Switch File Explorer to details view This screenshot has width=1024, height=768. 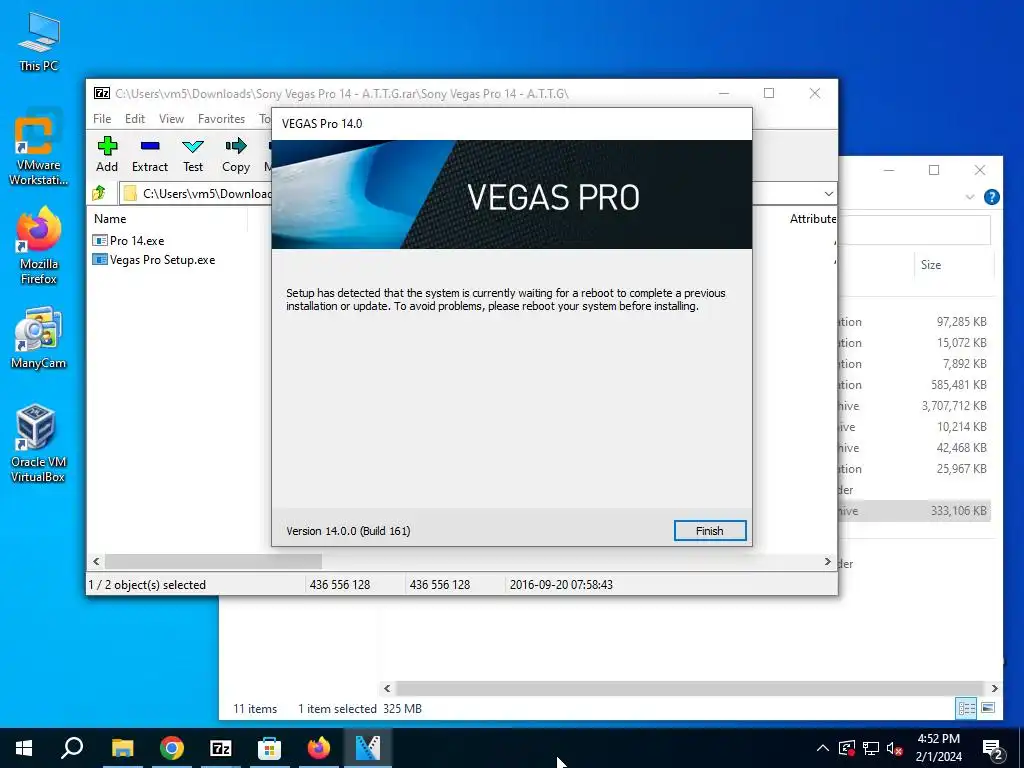(967, 708)
